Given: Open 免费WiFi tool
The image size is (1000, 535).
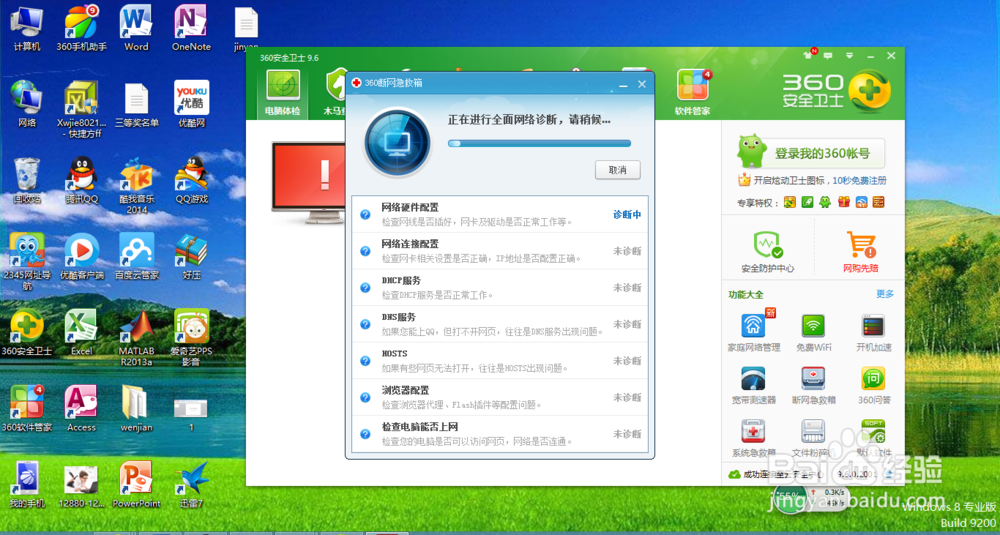Looking at the screenshot, I should (814, 332).
